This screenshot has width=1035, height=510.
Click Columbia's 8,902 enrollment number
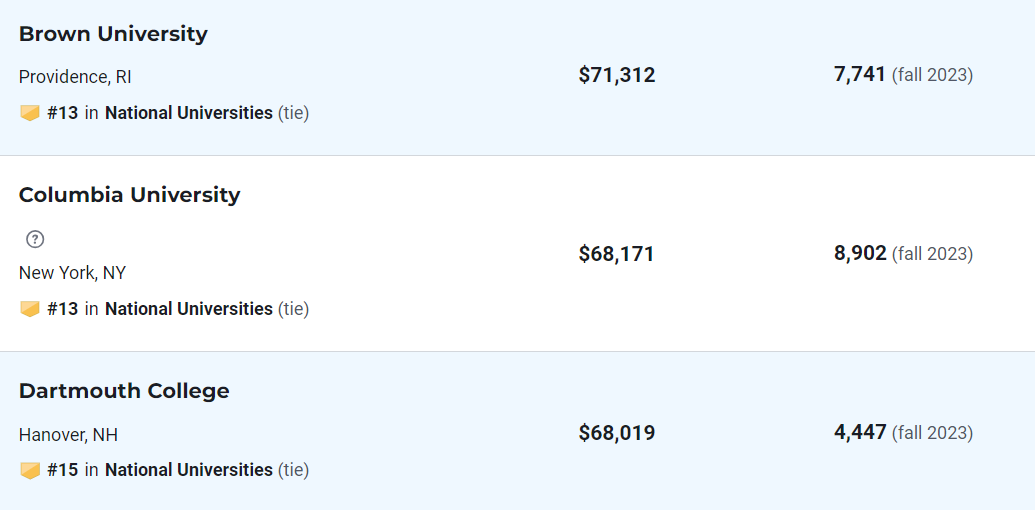click(860, 253)
